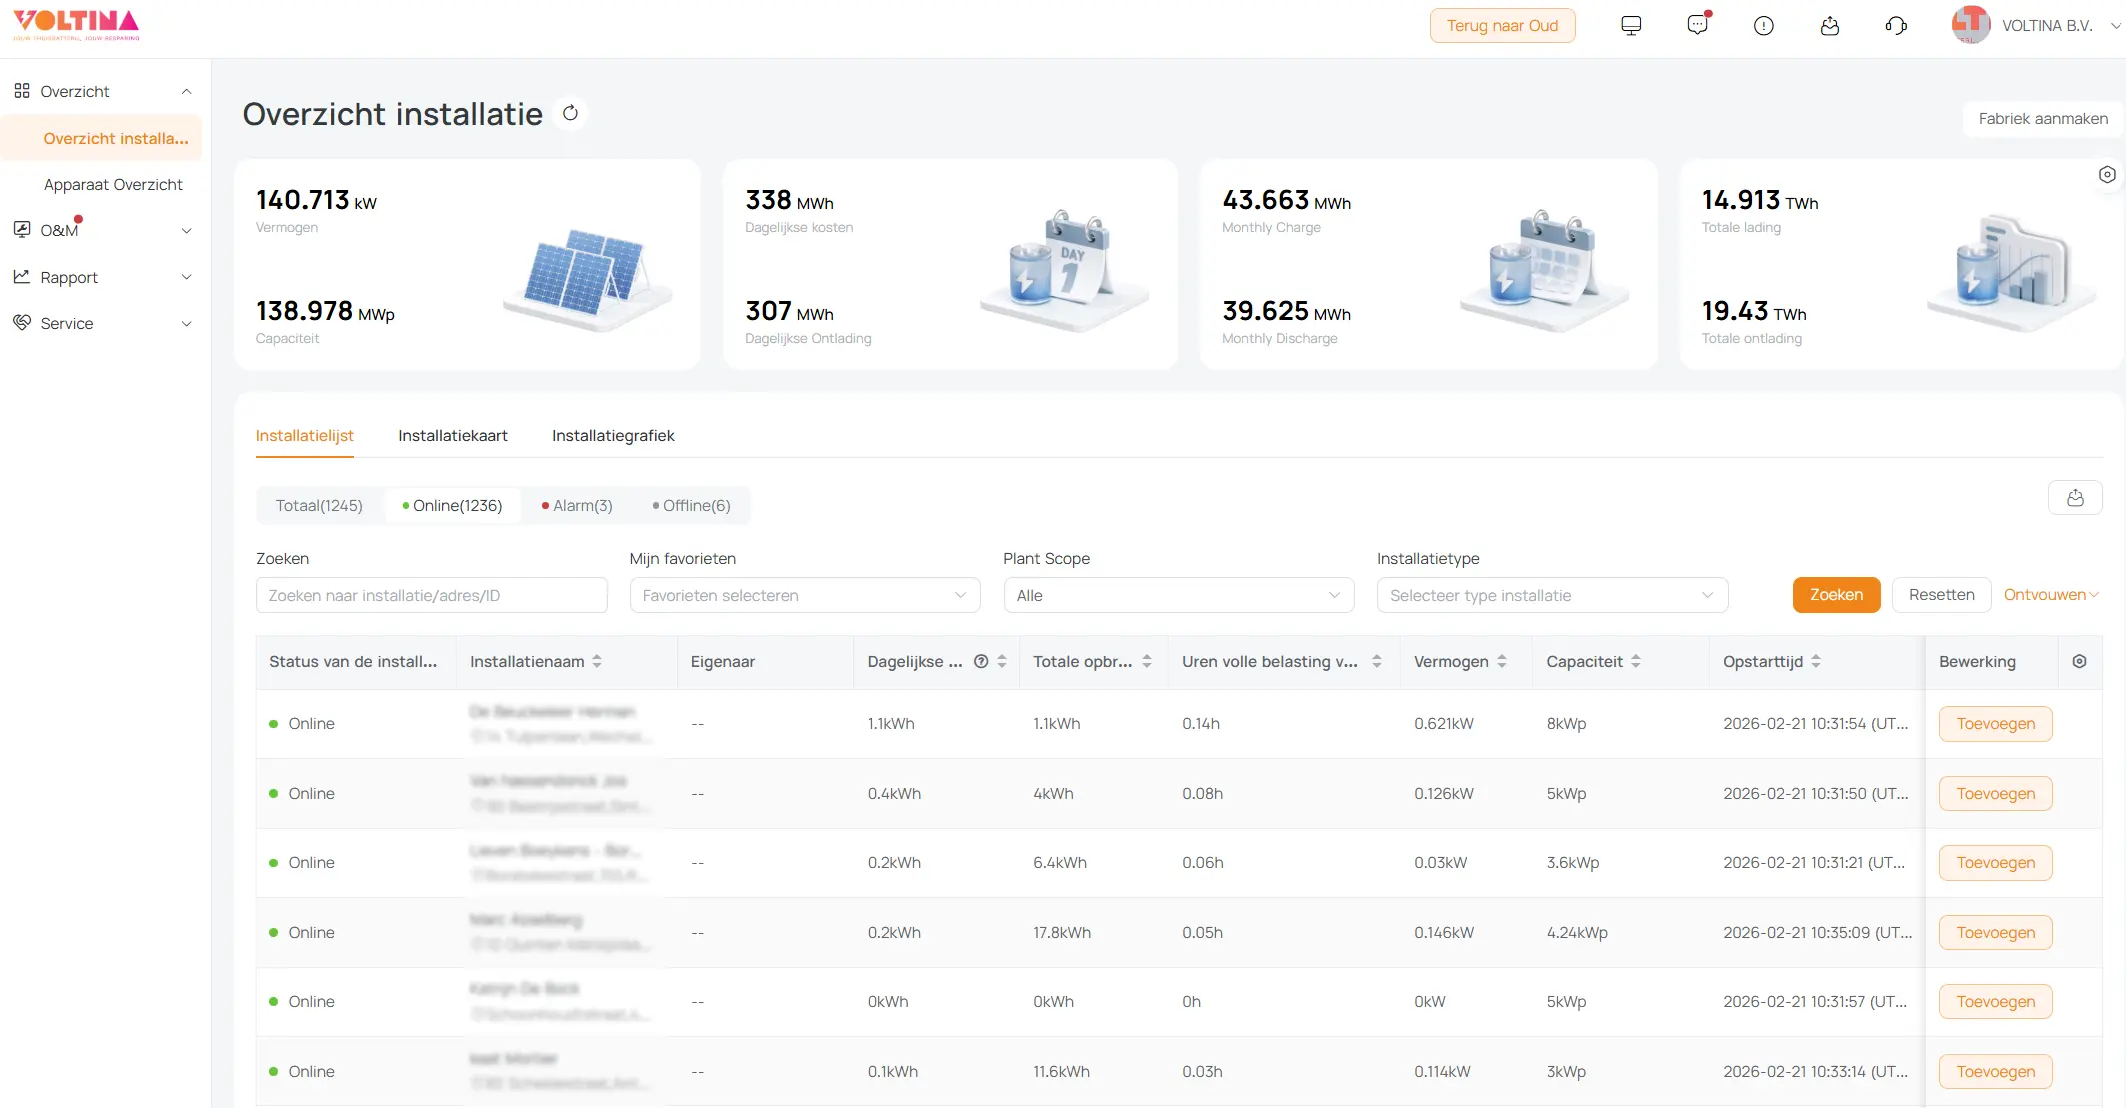Open the messages icon with red dot

(1697, 25)
